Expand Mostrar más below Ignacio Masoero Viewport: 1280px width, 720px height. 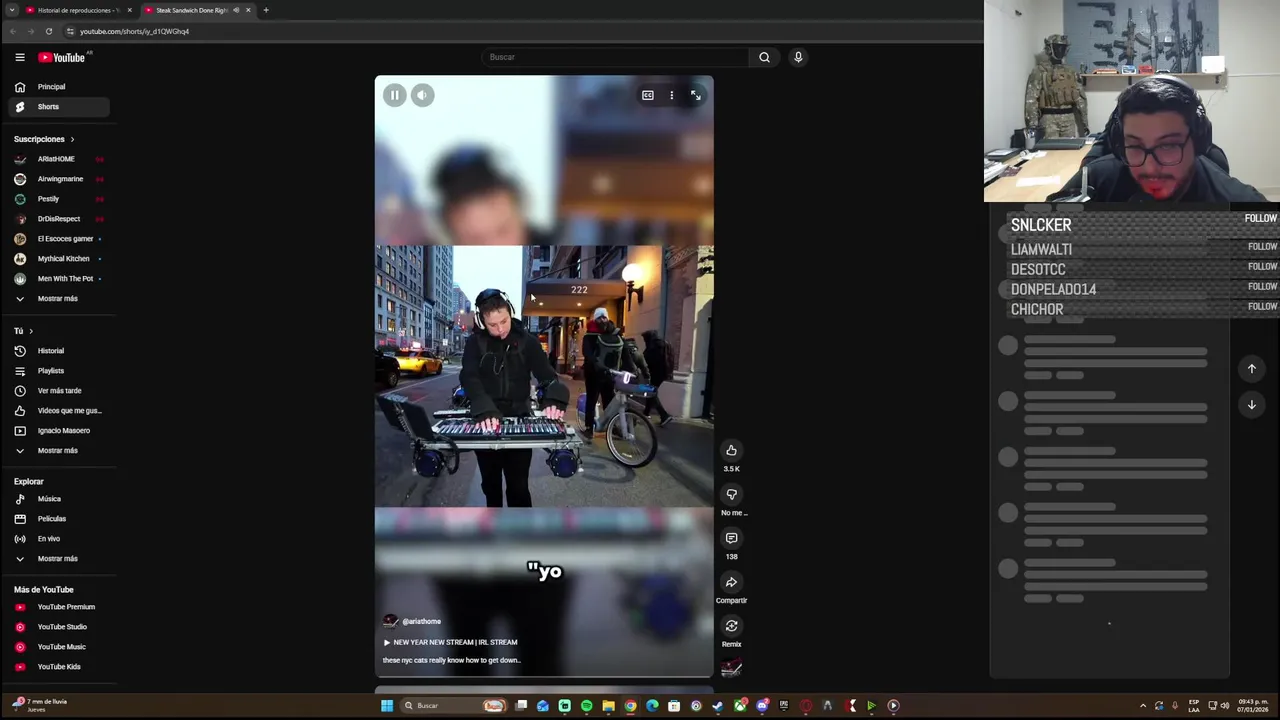[57, 450]
